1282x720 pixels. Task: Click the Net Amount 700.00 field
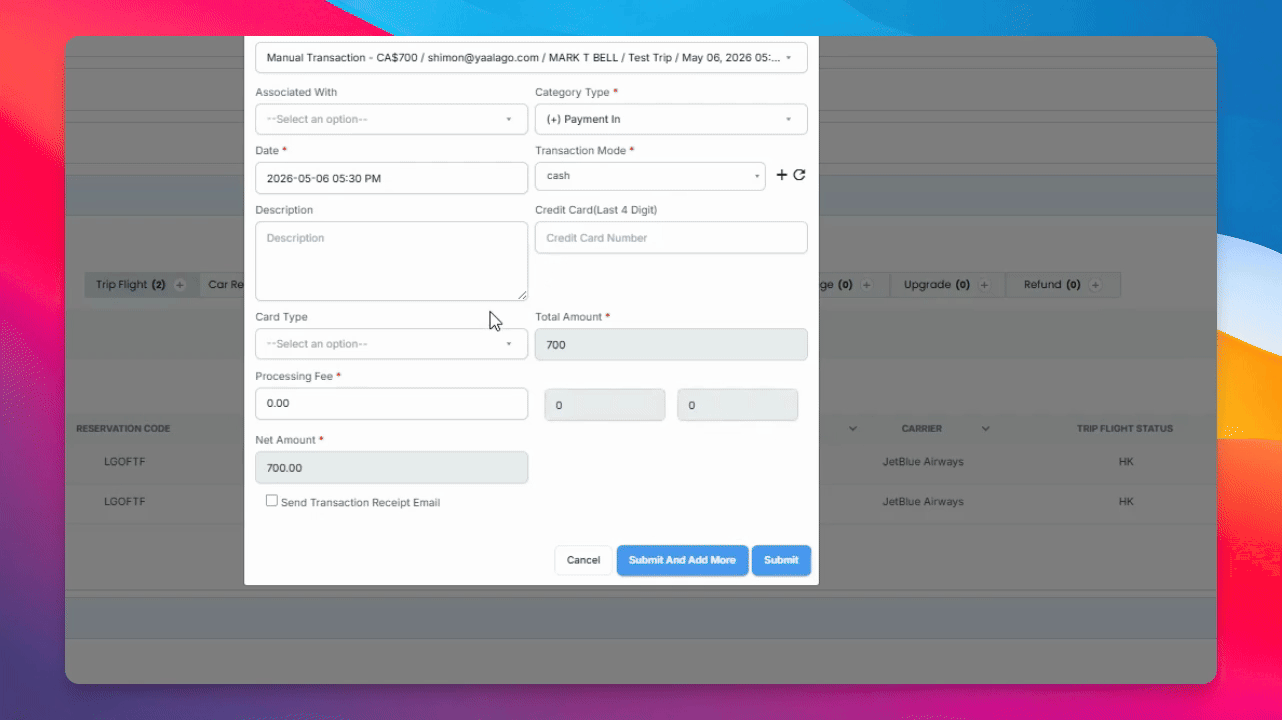coord(391,467)
